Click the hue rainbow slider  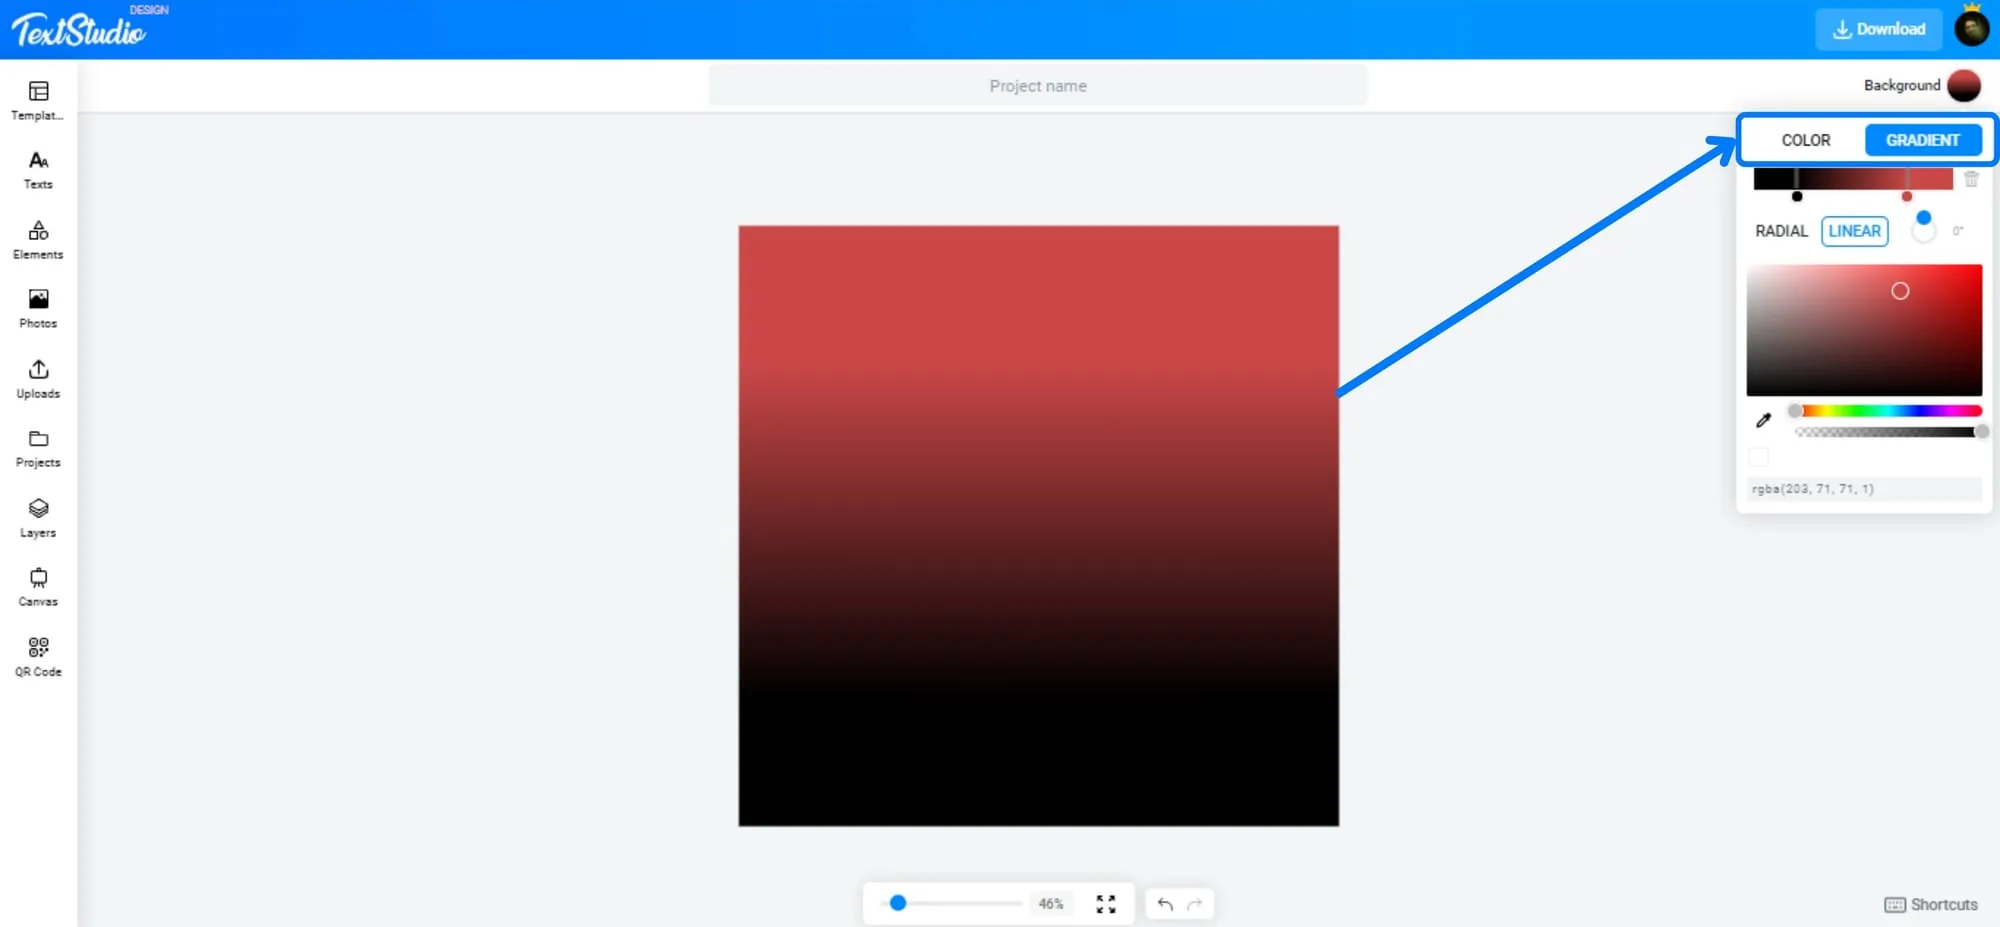pyautogui.click(x=1888, y=411)
